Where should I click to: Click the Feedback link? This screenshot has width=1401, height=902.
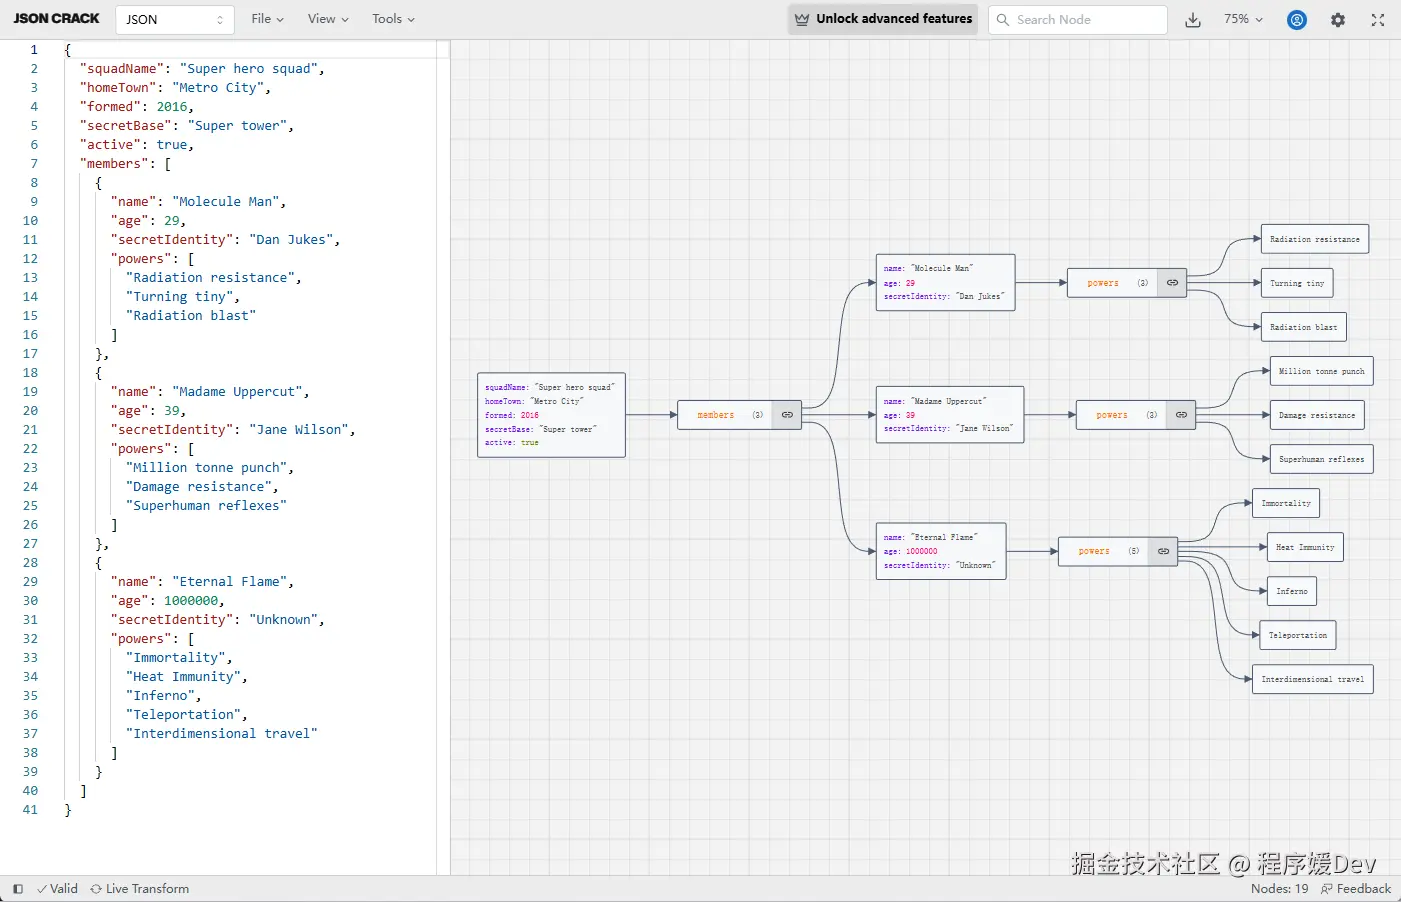click(1356, 888)
